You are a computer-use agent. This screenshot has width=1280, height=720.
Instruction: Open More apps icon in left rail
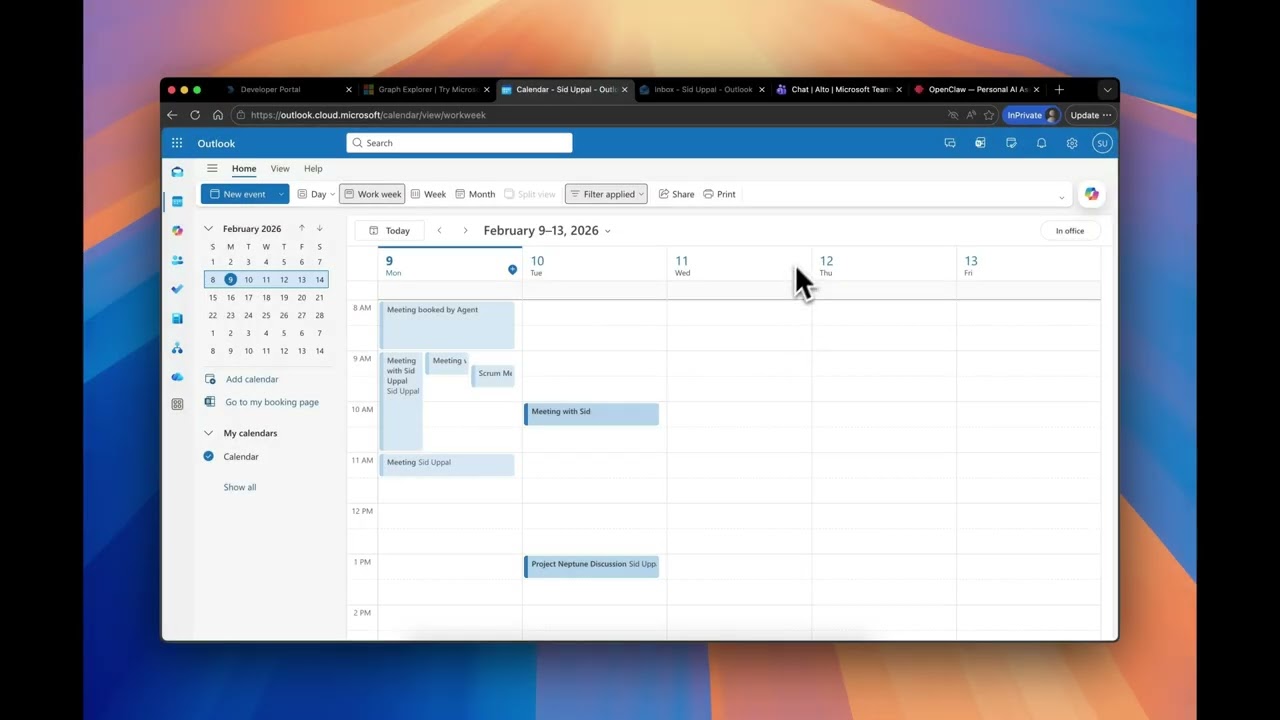177,404
